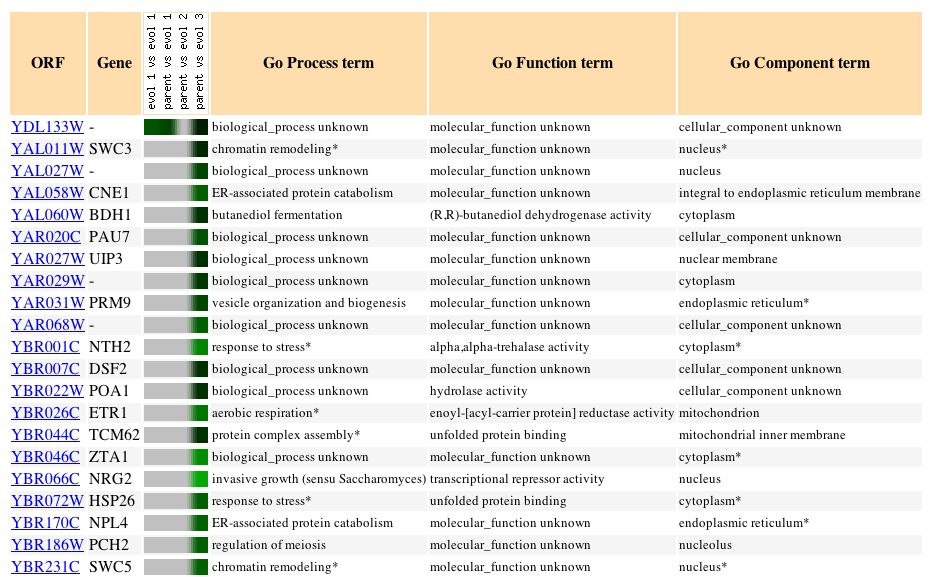
Task: Click the bright green heatmap for NRG2
Action: [x=176, y=479]
